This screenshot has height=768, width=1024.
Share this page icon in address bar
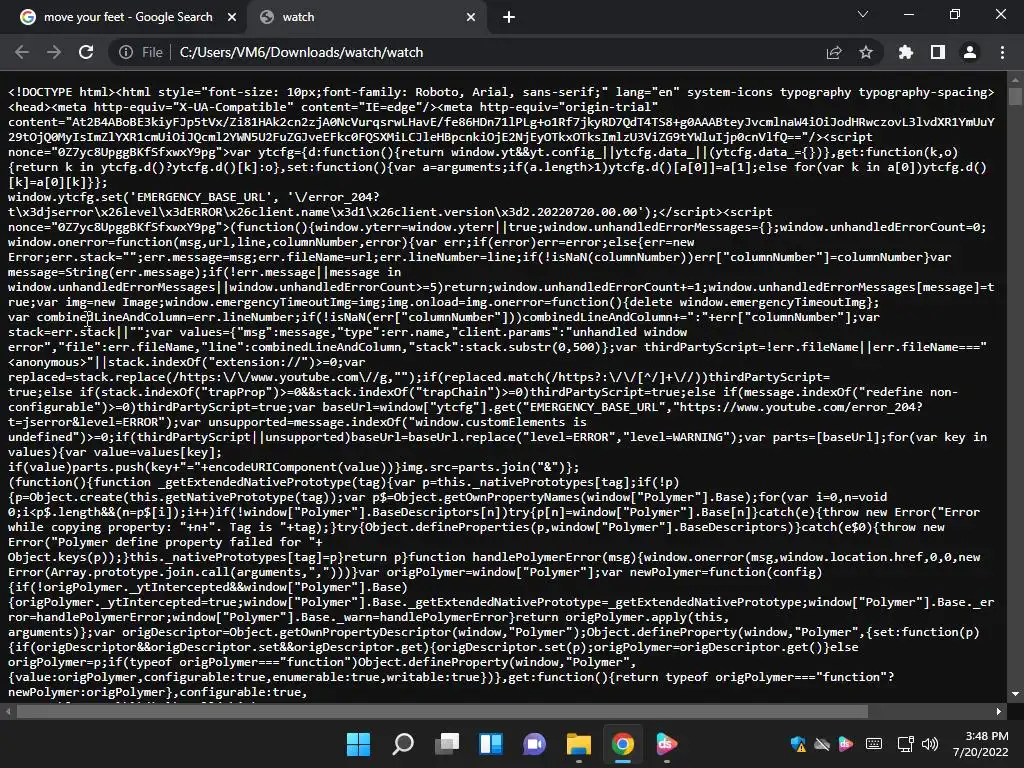(834, 52)
